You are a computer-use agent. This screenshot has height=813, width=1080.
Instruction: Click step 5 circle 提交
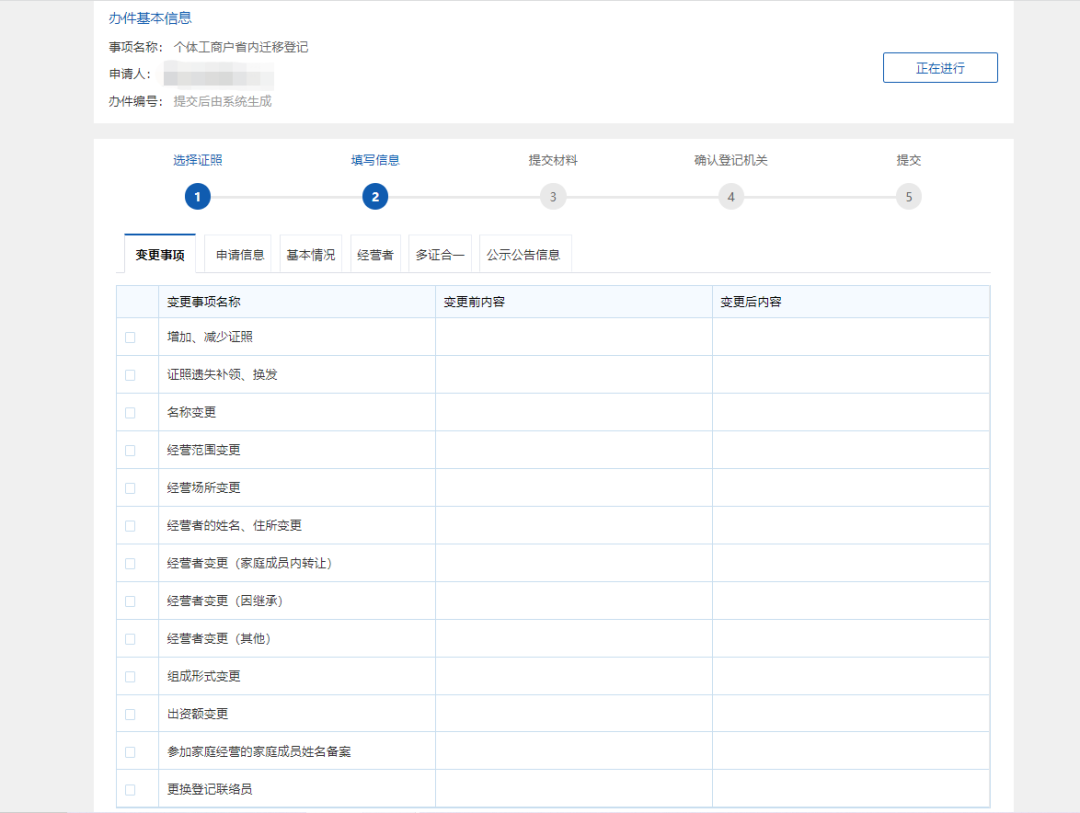pyautogui.click(x=908, y=197)
